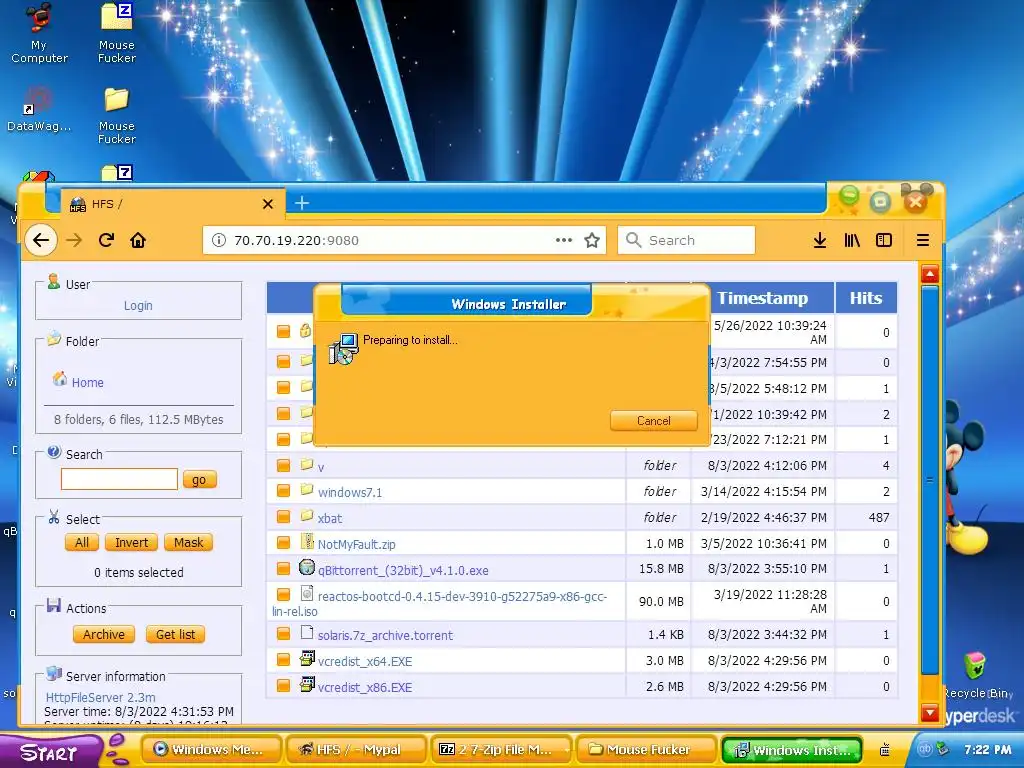Sort the list by Timestamp column

coord(763,298)
